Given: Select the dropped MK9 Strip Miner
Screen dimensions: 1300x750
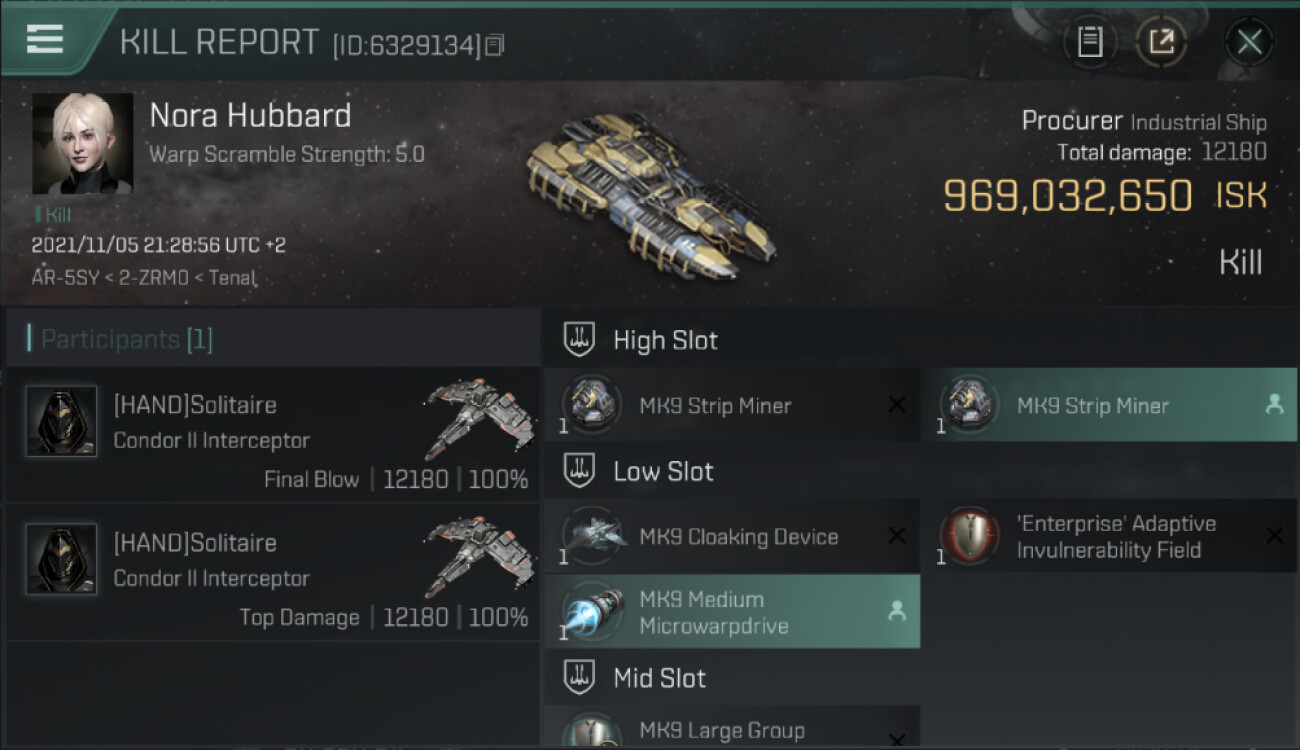Looking at the screenshot, I should [x=1109, y=405].
